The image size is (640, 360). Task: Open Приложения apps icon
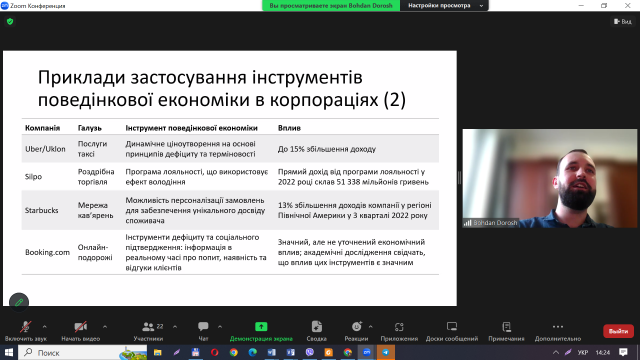pos(399,327)
